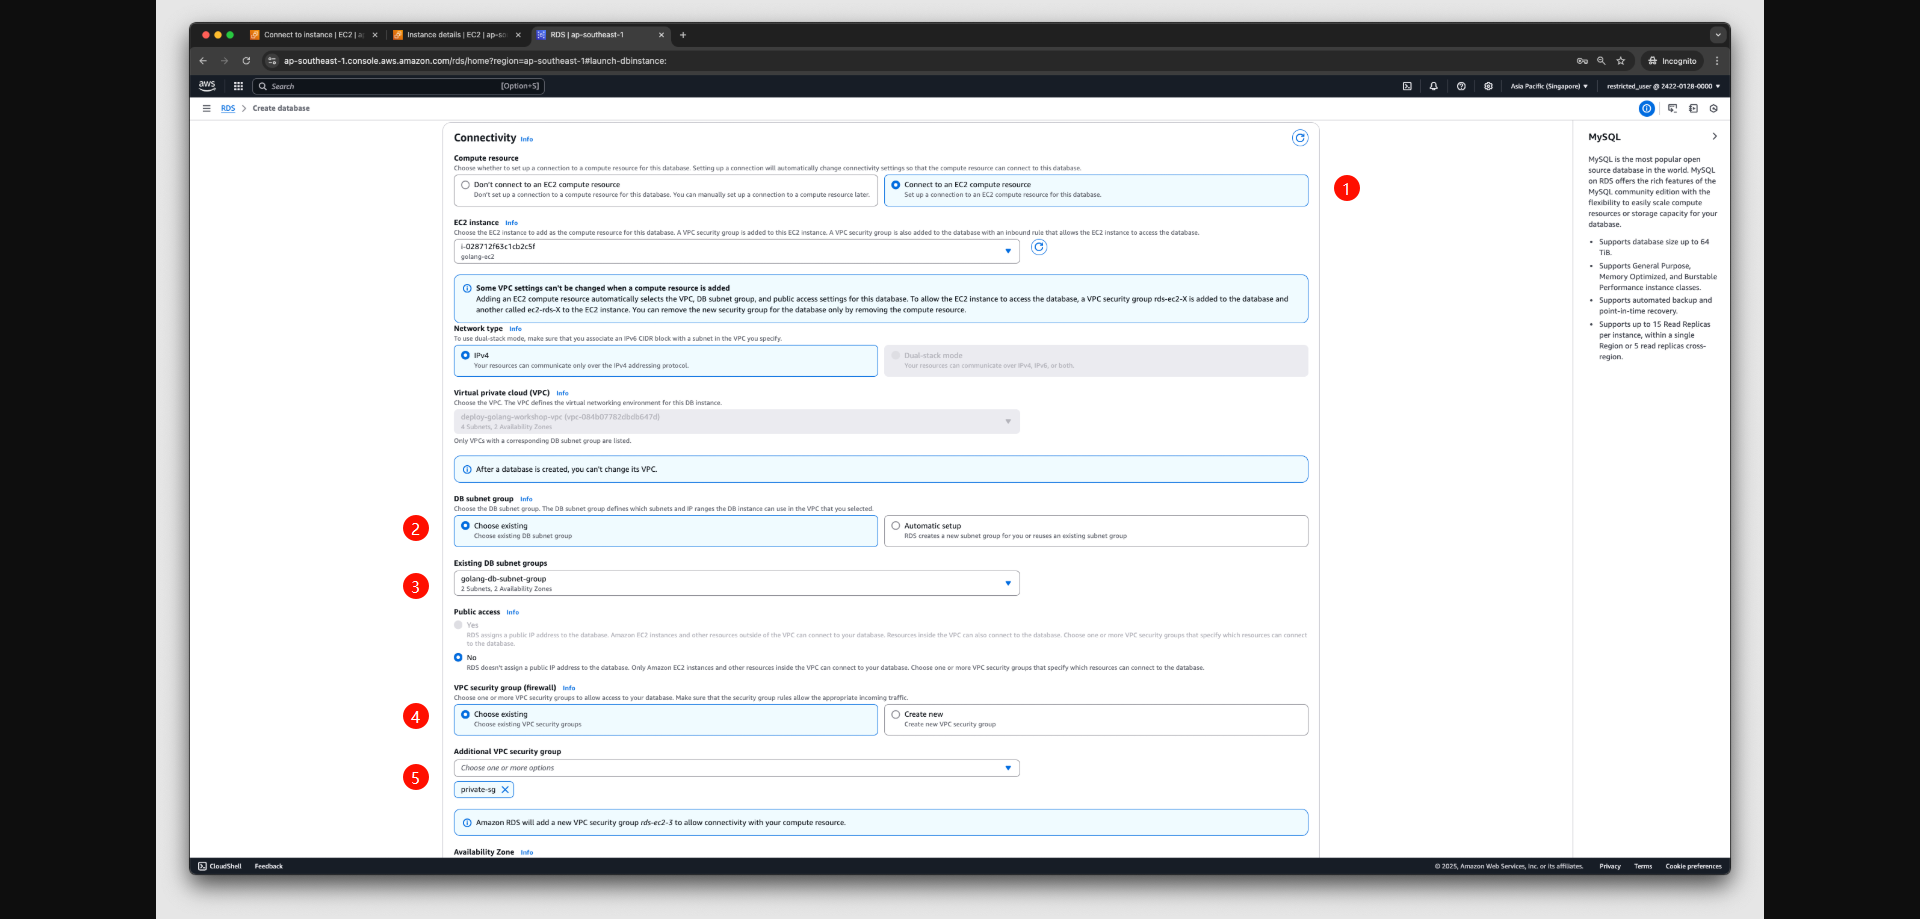This screenshot has height=919, width=1920.
Task: Switch to the Instance details EC2 tab
Action: (x=456, y=35)
